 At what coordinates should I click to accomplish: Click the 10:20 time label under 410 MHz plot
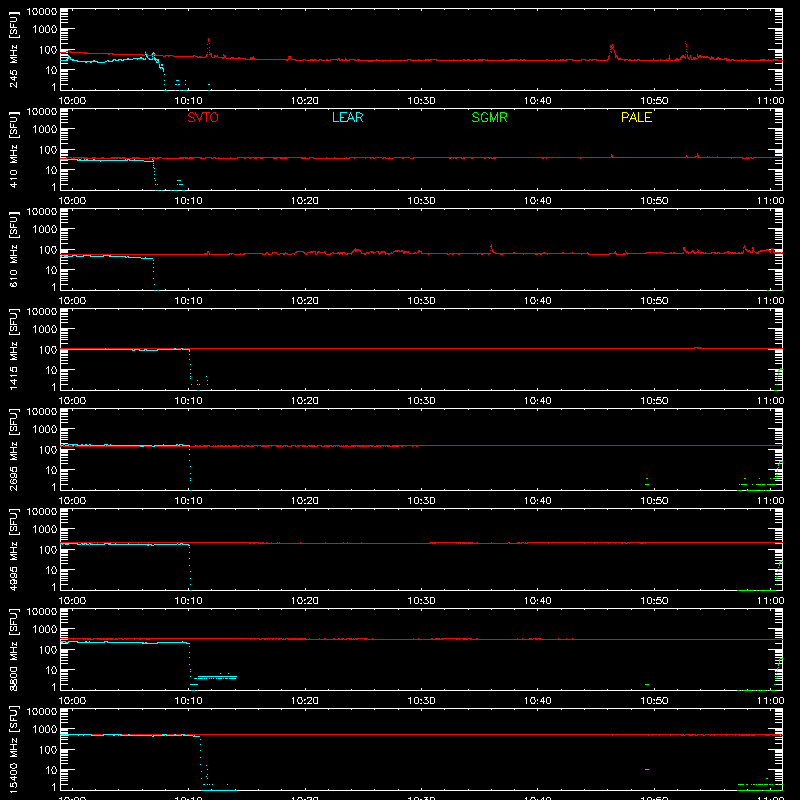point(305,201)
